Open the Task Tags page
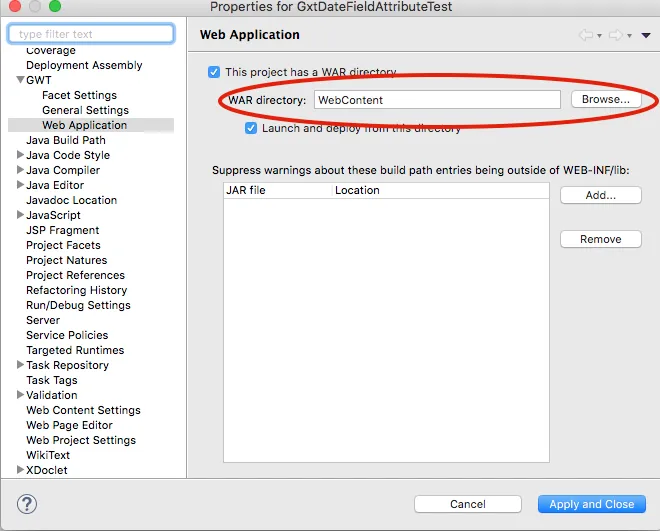Image resolution: width=660 pixels, height=531 pixels. pyautogui.click(x=52, y=380)
